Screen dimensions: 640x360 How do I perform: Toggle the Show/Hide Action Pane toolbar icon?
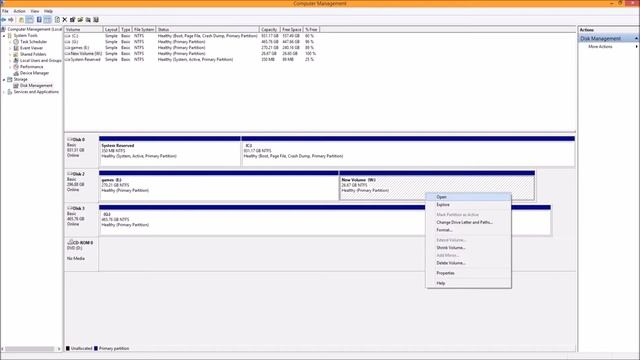coord(47,20)
